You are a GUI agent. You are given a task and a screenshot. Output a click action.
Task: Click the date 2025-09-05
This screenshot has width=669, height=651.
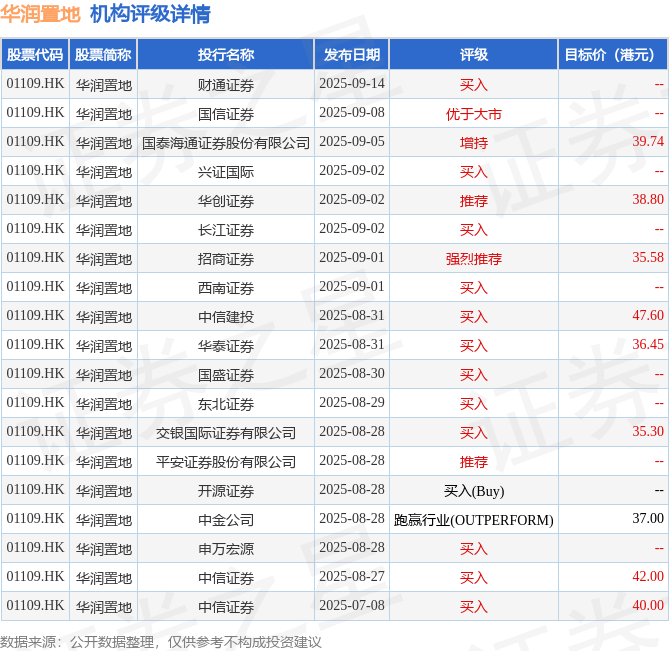tap(352, 141)
